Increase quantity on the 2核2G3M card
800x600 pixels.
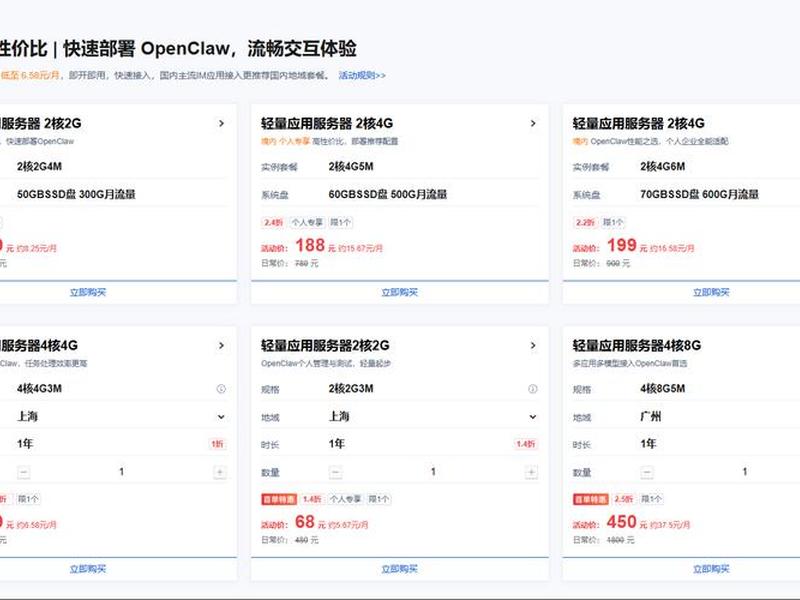pos(531,472)
